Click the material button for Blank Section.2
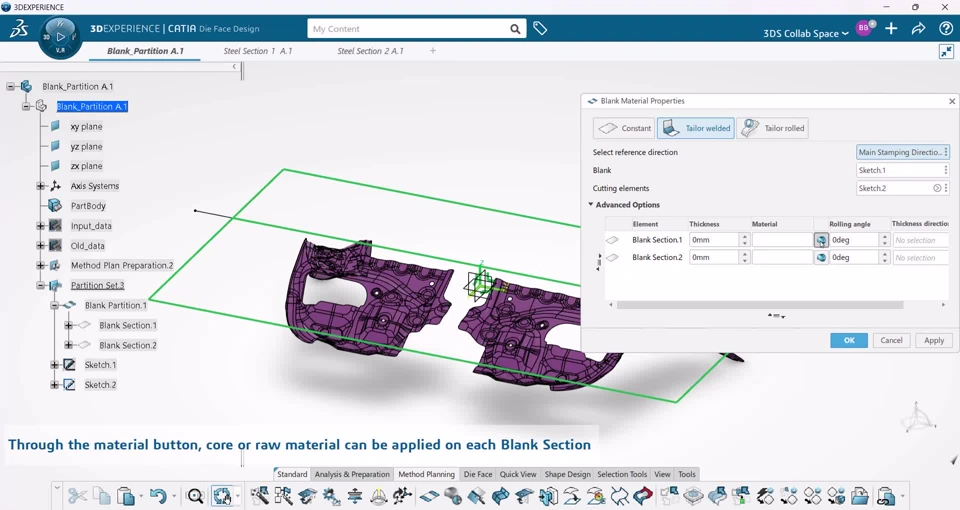The width and height of the screenshot is (960, 510). (x=821, y=258)
